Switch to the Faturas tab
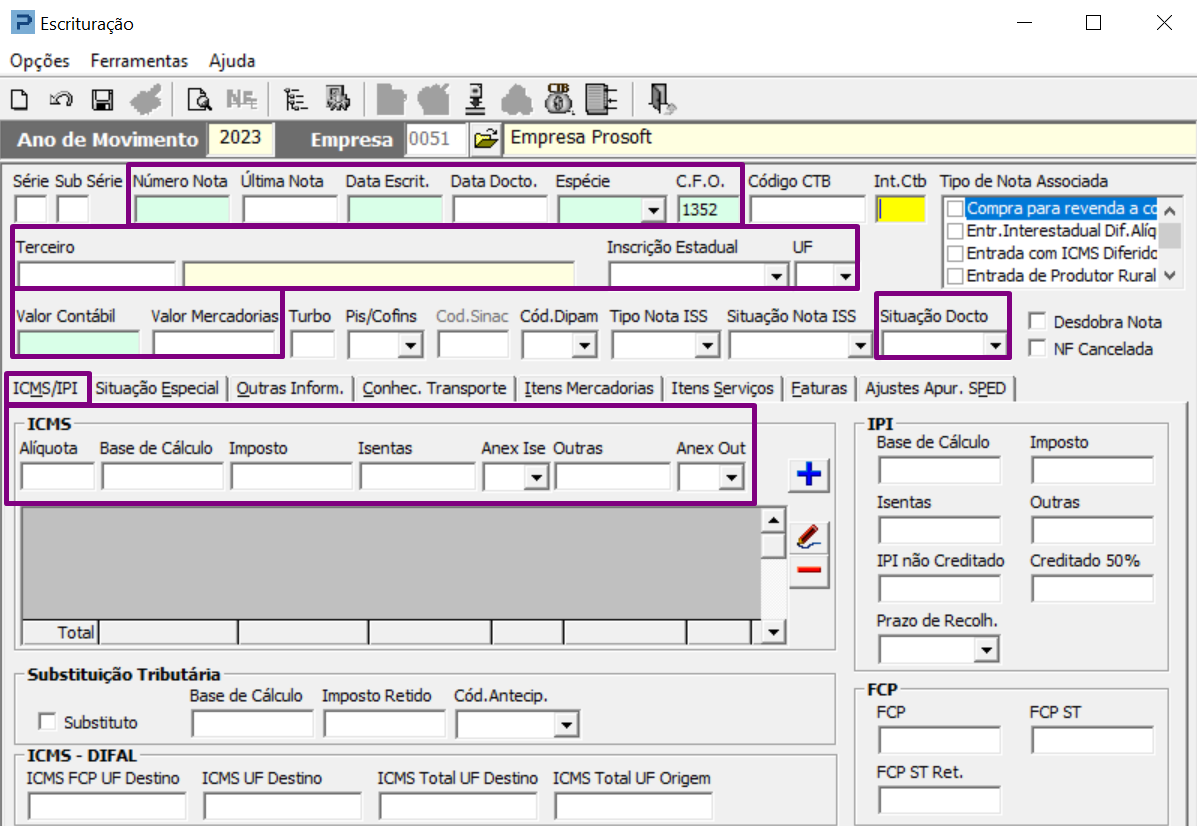 click(x=819, y=389)
